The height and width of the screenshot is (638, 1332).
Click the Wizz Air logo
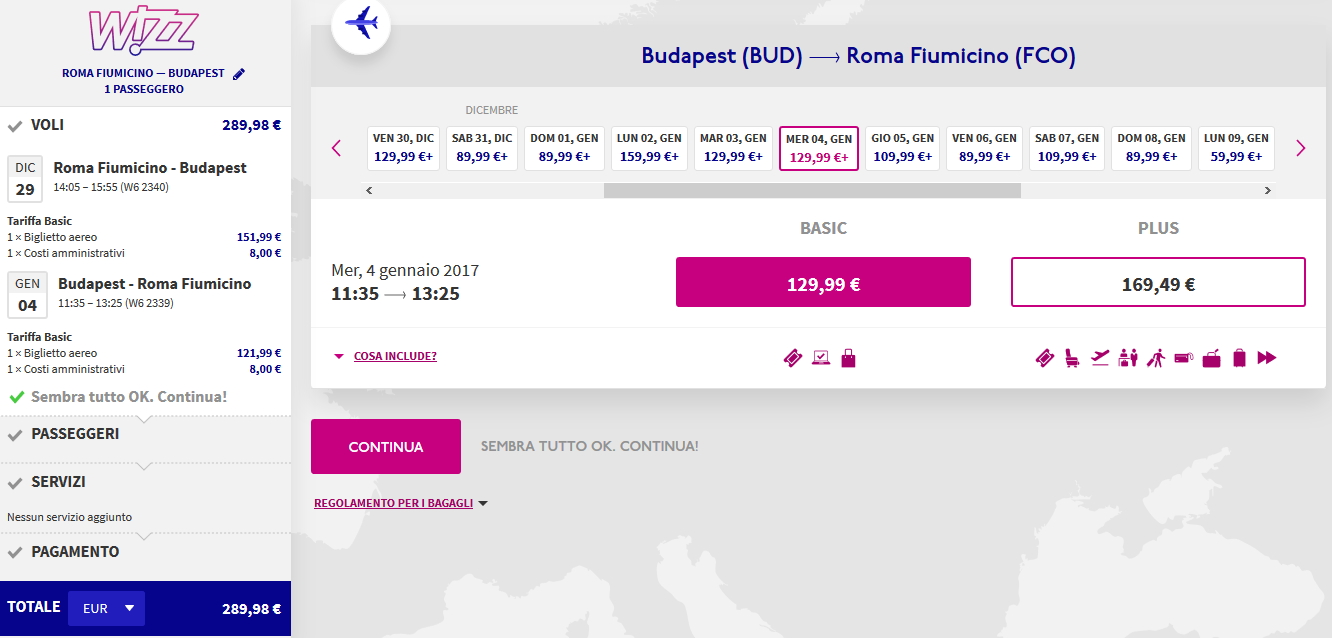pos(143,32)
